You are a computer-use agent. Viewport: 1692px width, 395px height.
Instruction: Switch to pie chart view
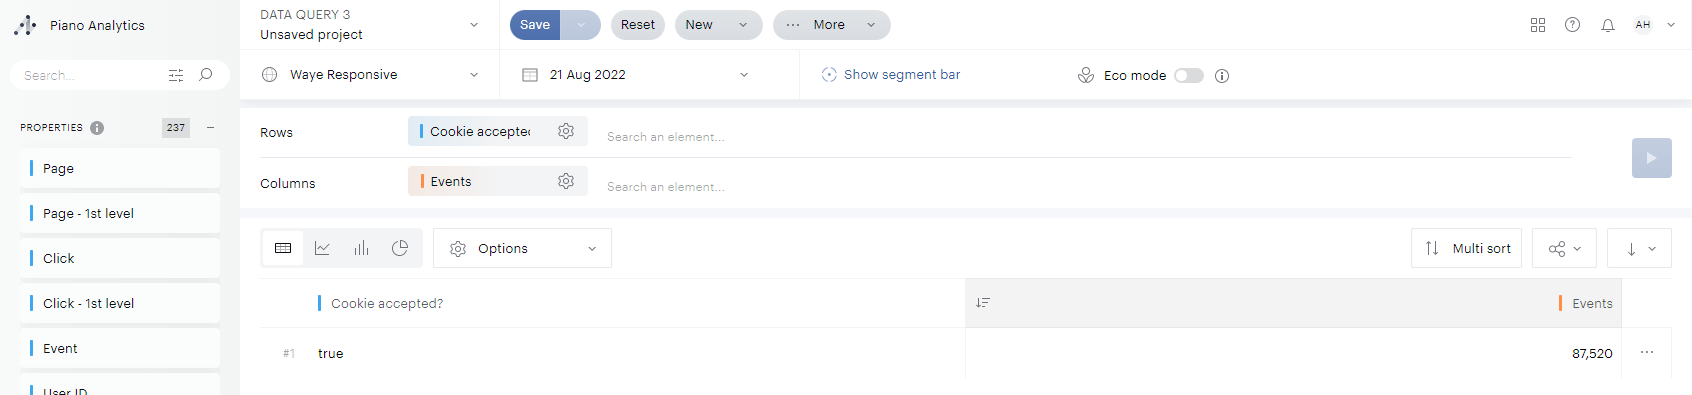[400, 248]
